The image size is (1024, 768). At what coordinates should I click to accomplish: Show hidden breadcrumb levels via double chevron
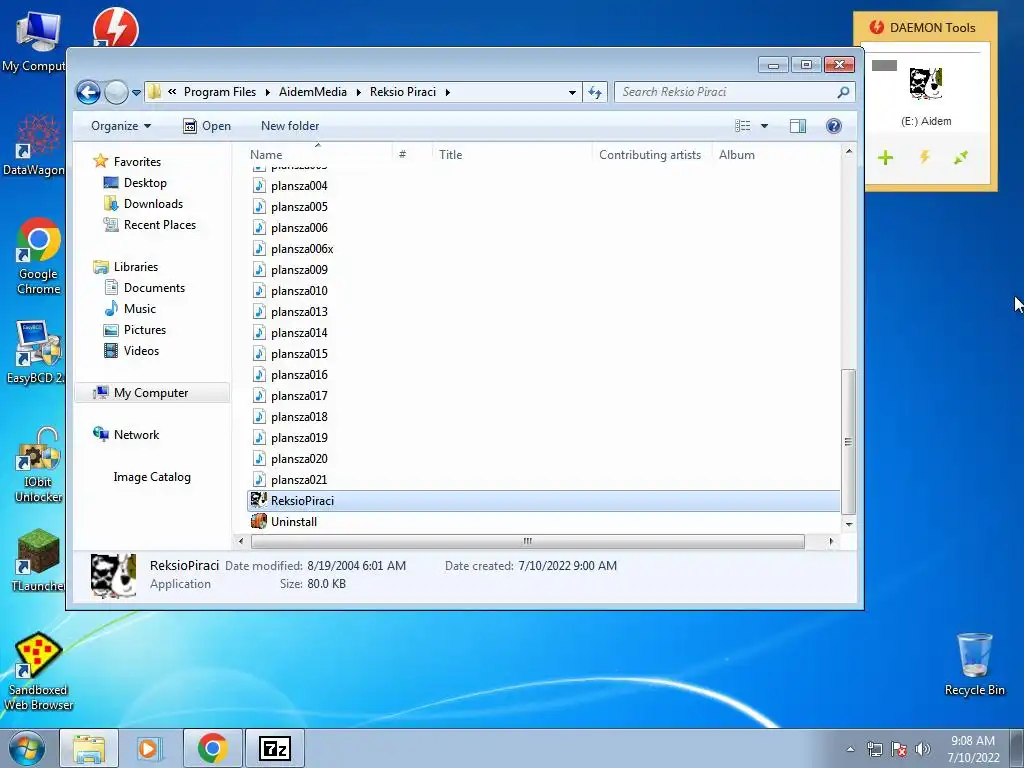click(172, 92)
